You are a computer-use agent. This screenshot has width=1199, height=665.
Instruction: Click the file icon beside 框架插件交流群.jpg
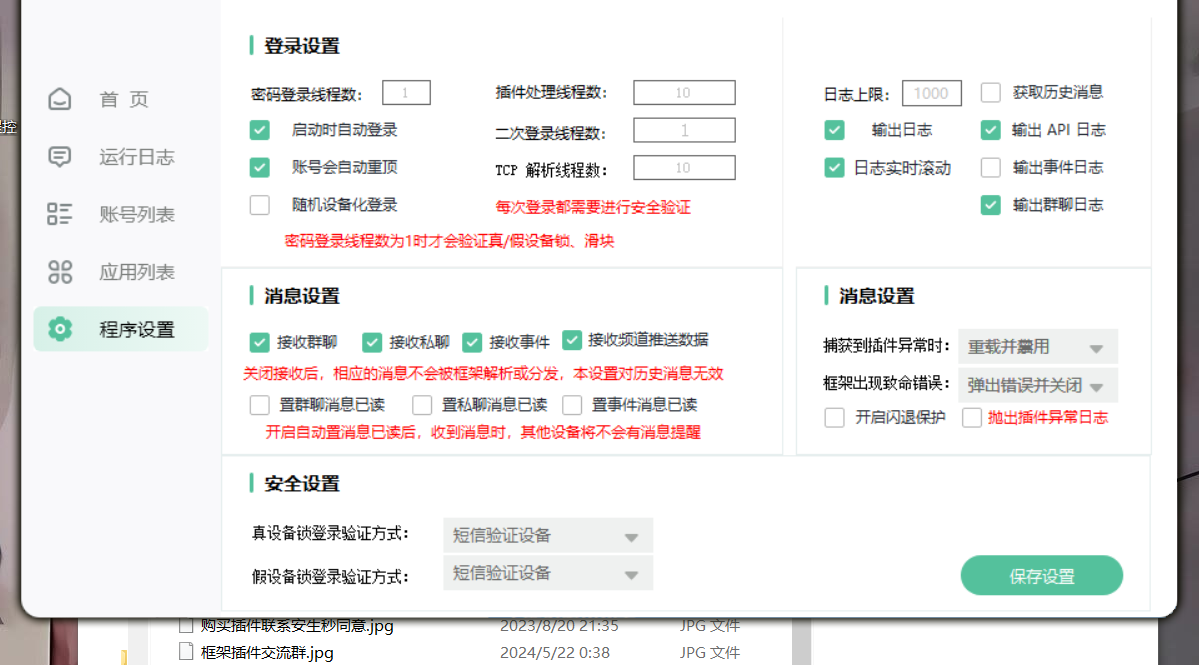click(x=185, y=651)
